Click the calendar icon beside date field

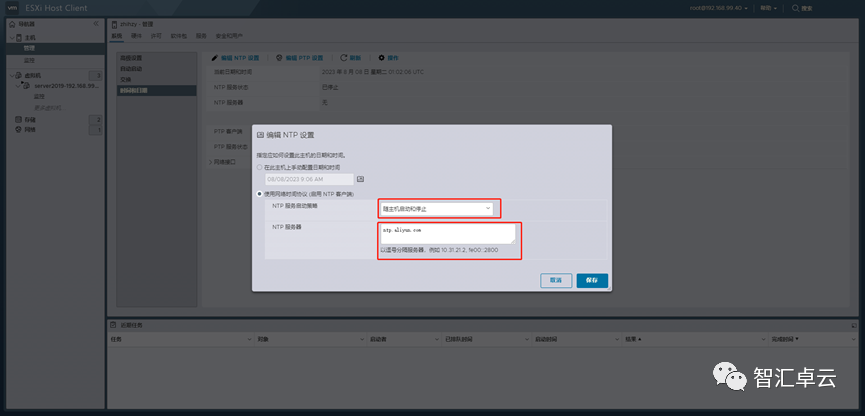(x=361, y=179)
